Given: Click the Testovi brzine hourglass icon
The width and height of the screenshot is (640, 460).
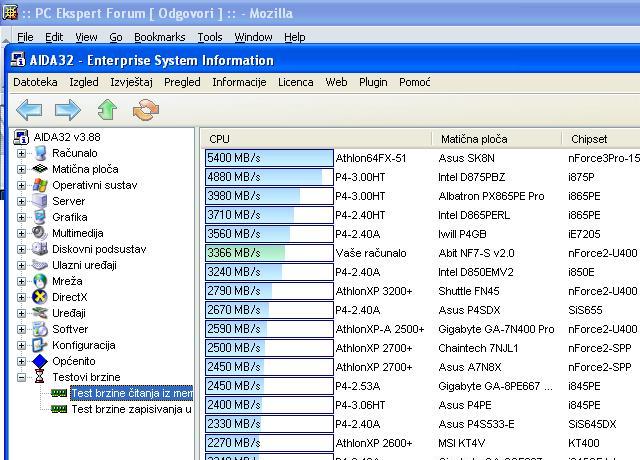Looking at the screenshot, I should tap(40, 377).
